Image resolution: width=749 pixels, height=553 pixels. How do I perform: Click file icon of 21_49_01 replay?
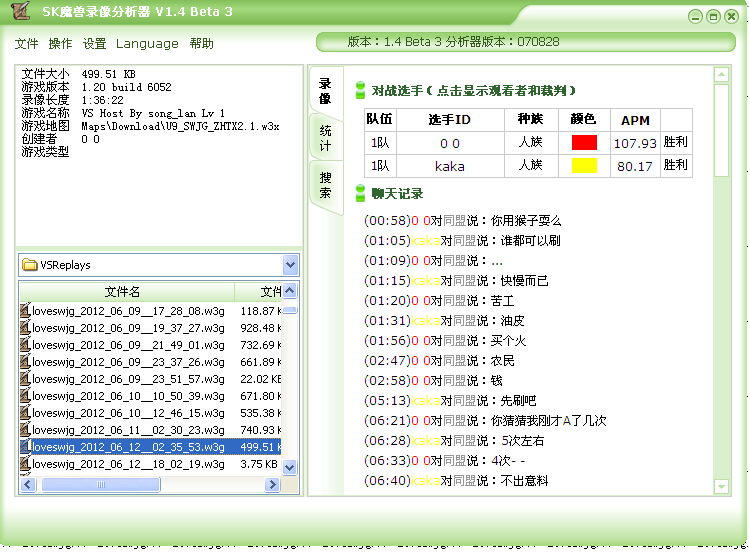pyautogui.click(x=25, y=344)
